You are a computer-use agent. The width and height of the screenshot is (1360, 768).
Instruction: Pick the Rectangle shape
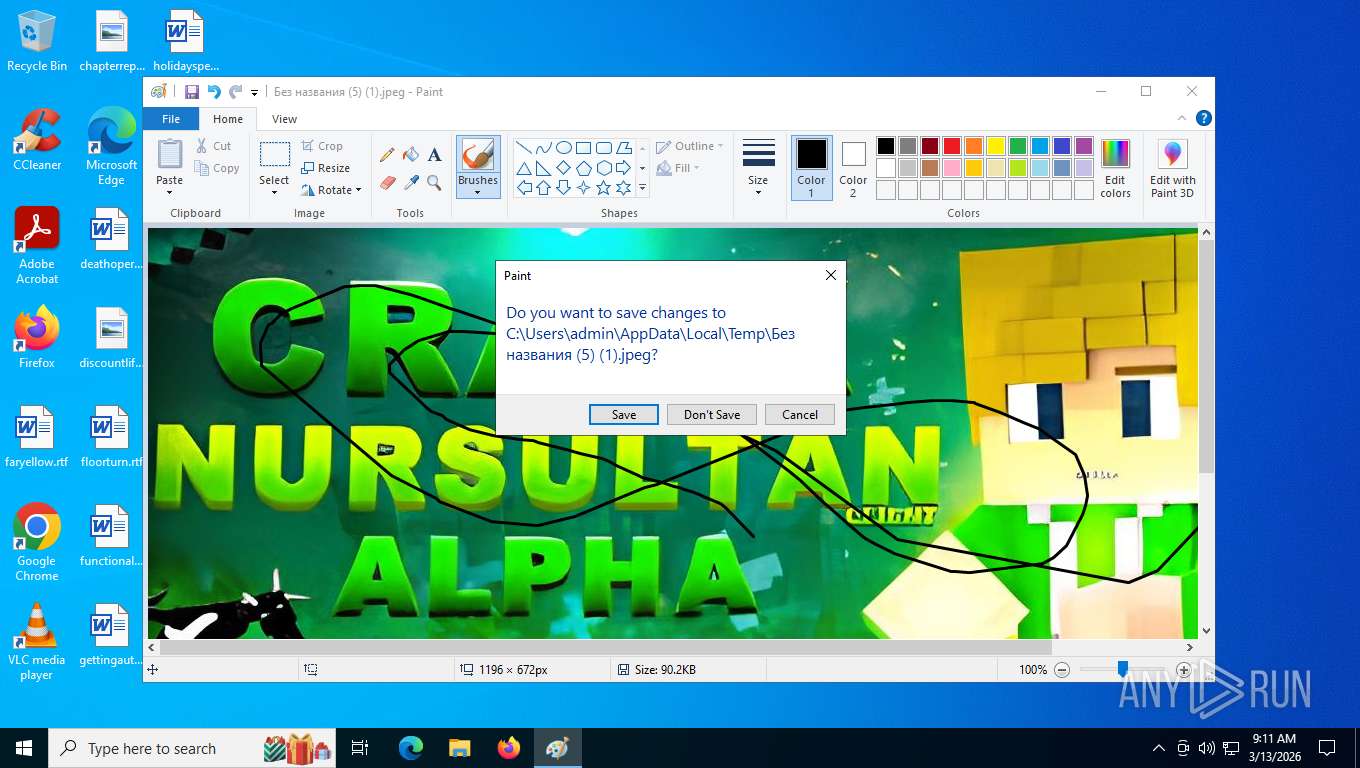(584, 148)
